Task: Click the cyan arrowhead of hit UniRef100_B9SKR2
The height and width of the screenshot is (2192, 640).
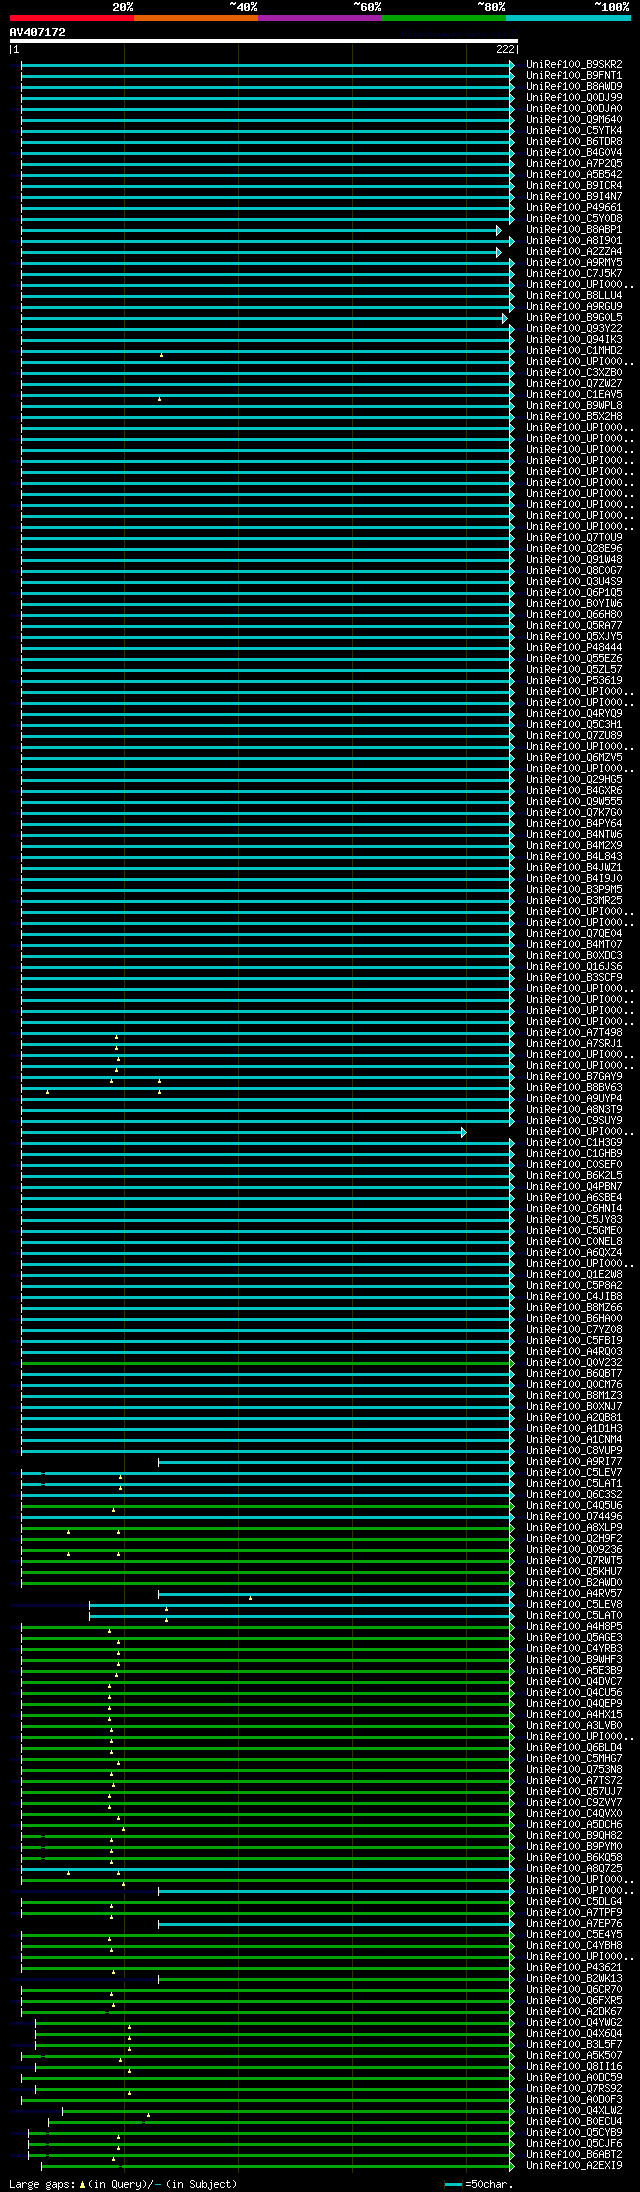Action: 512,65
